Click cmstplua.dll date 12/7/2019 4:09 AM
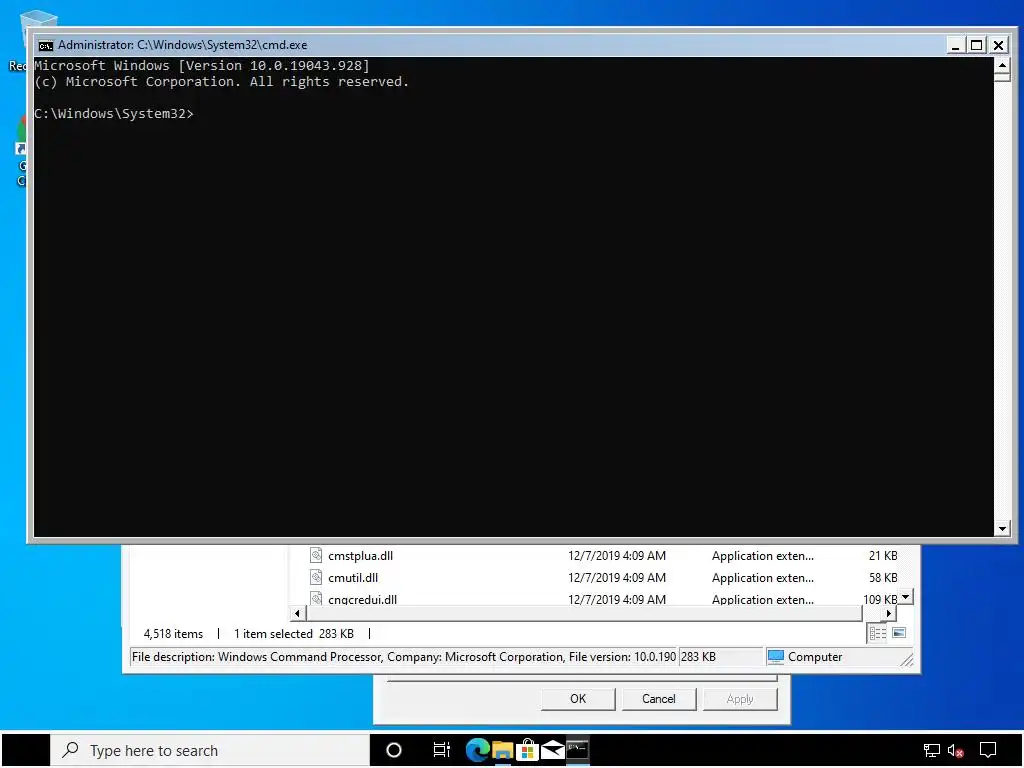The image size is (1024, 768). tap(617, 556)
